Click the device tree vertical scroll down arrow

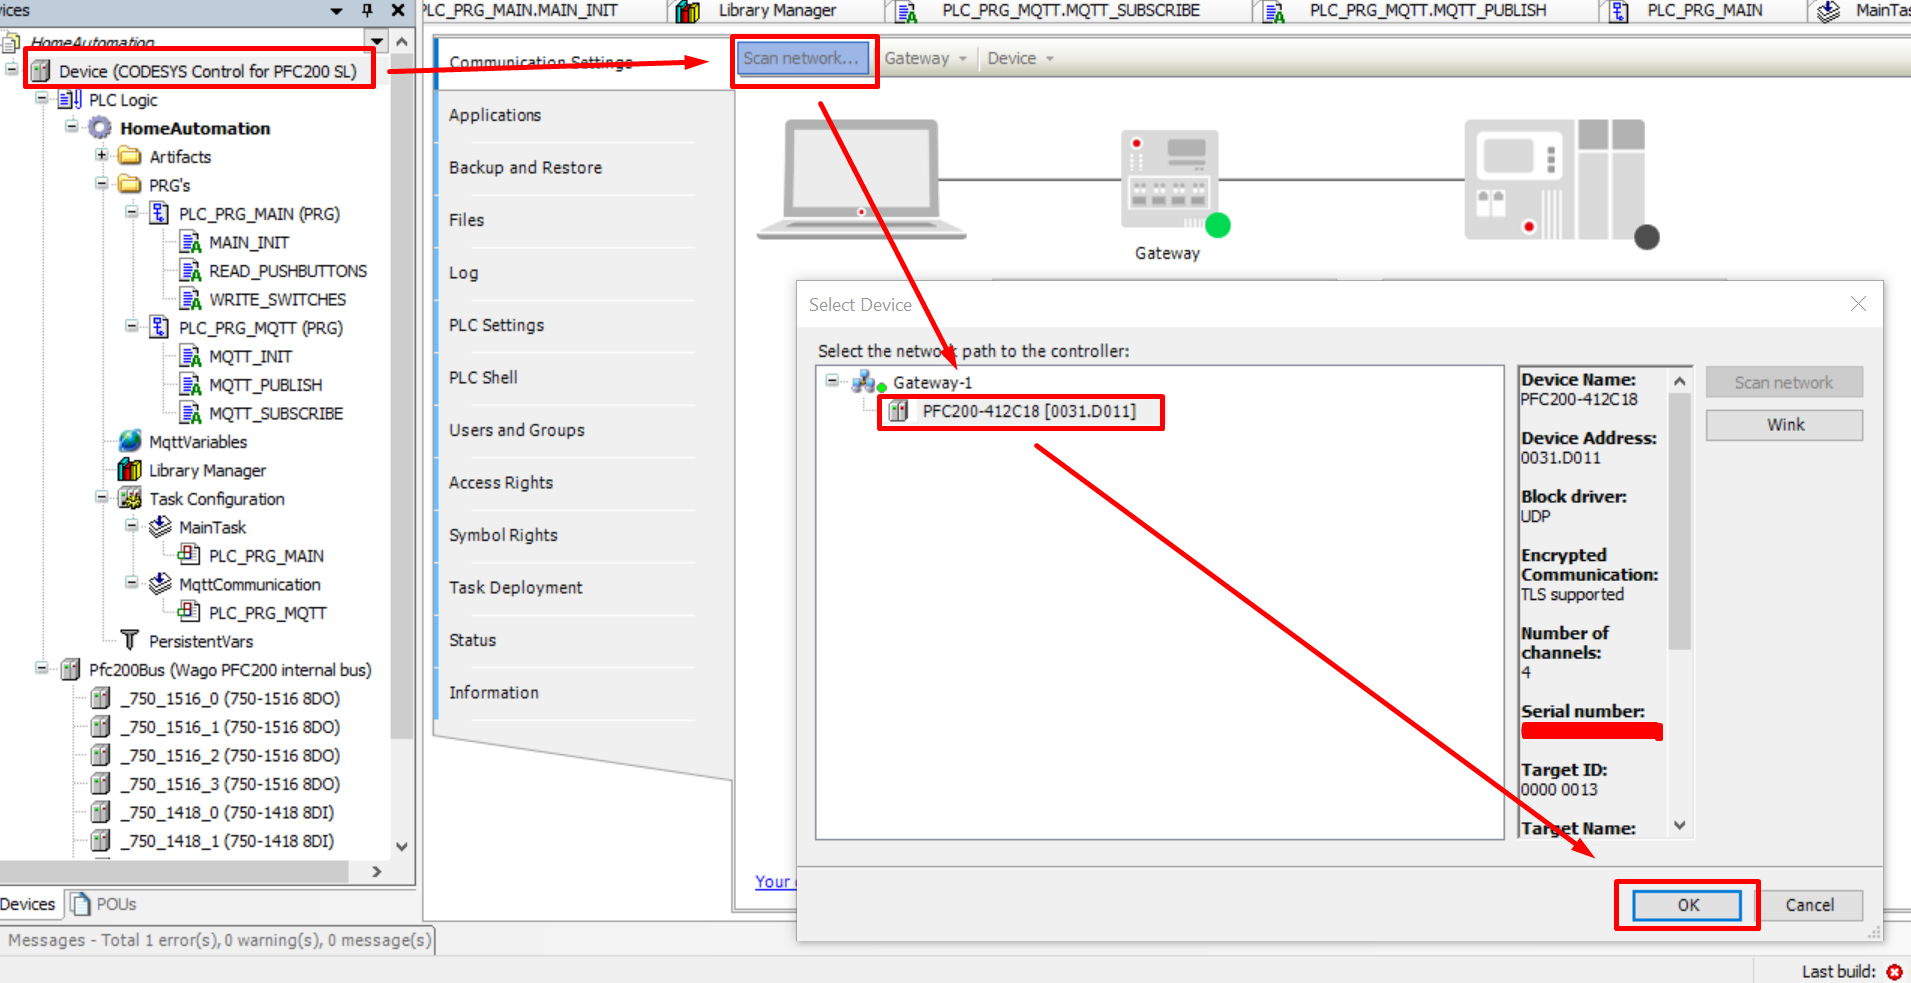pos(402,846)
